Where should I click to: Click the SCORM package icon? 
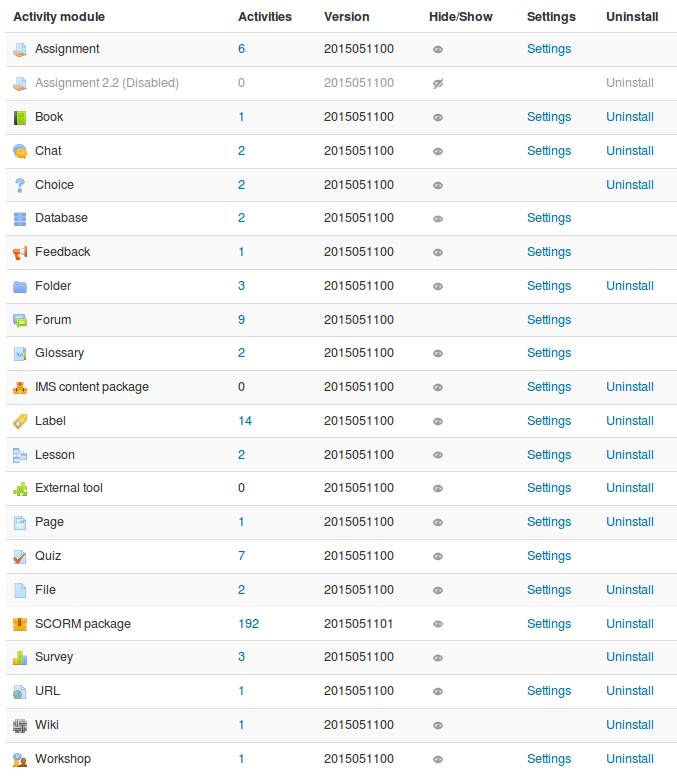20,624
